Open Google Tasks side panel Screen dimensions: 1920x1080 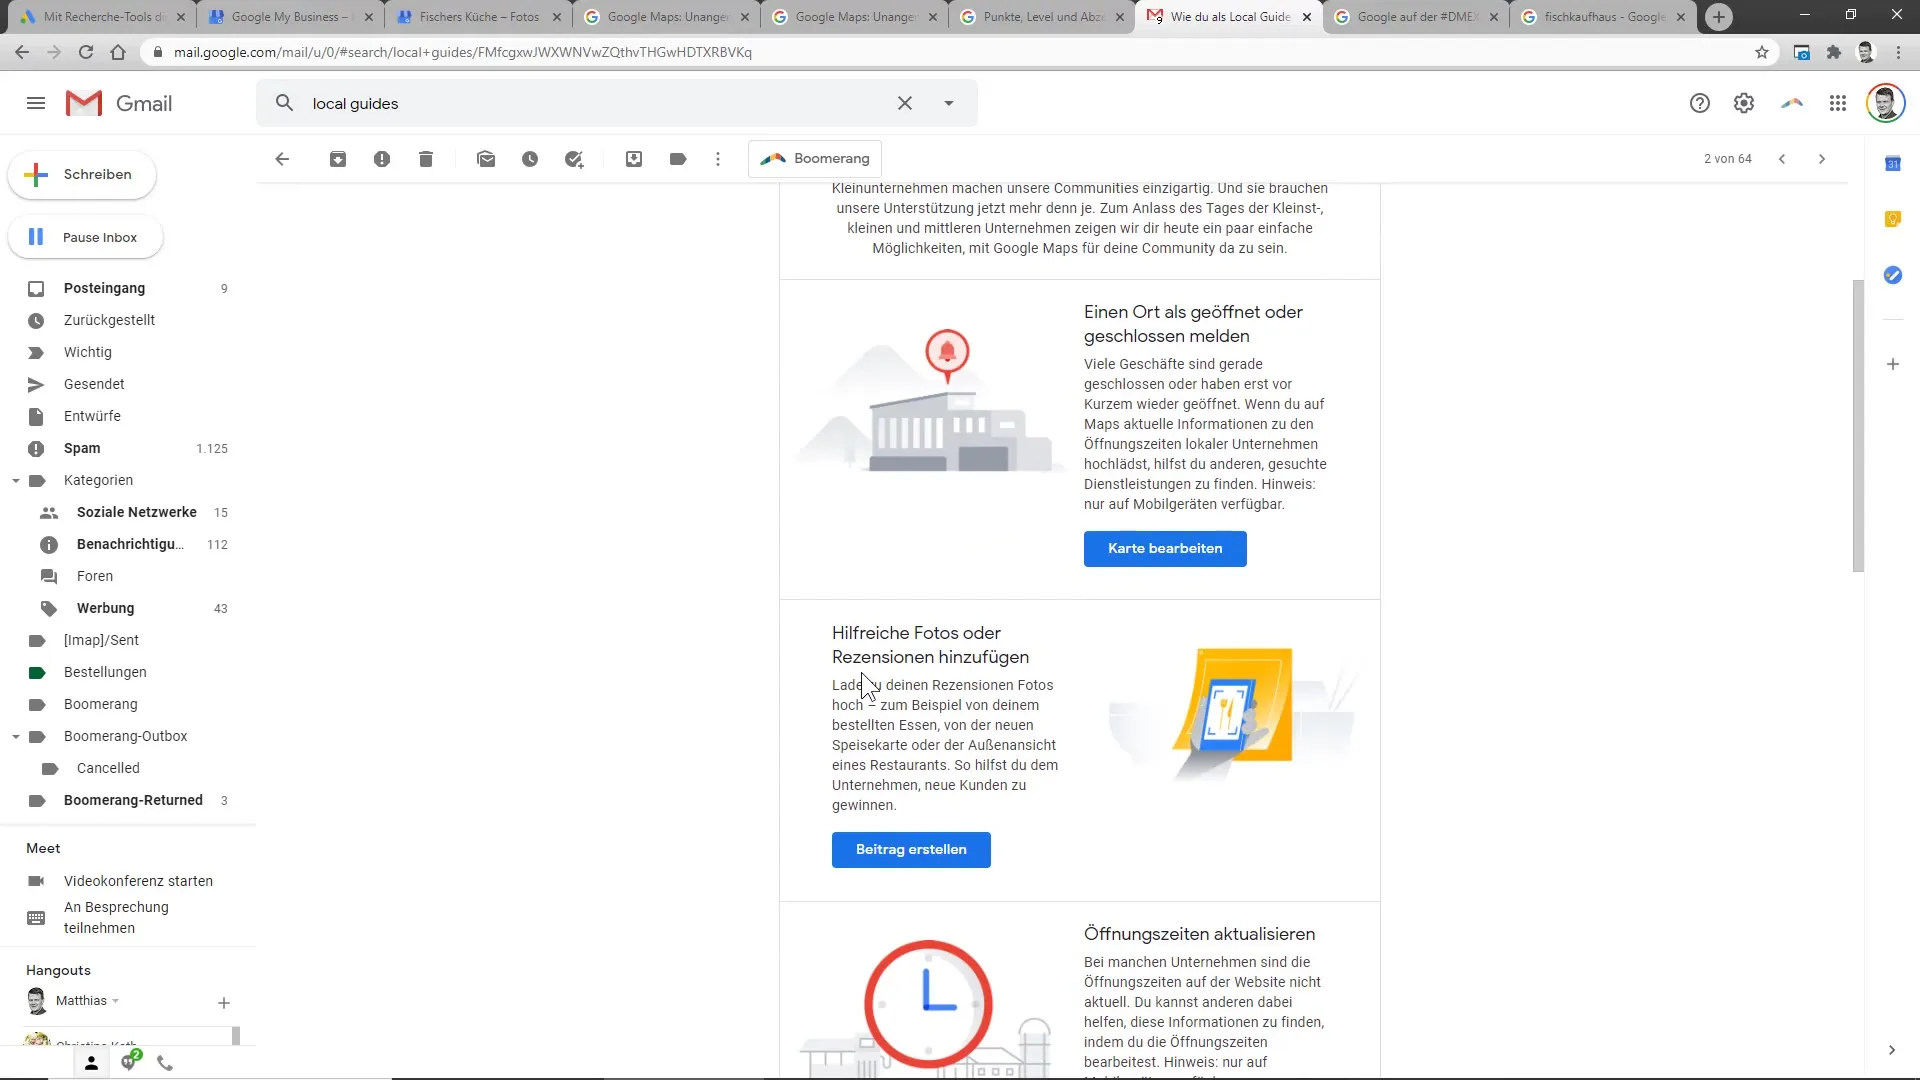pyautogui.click(x=1893, y=275)
